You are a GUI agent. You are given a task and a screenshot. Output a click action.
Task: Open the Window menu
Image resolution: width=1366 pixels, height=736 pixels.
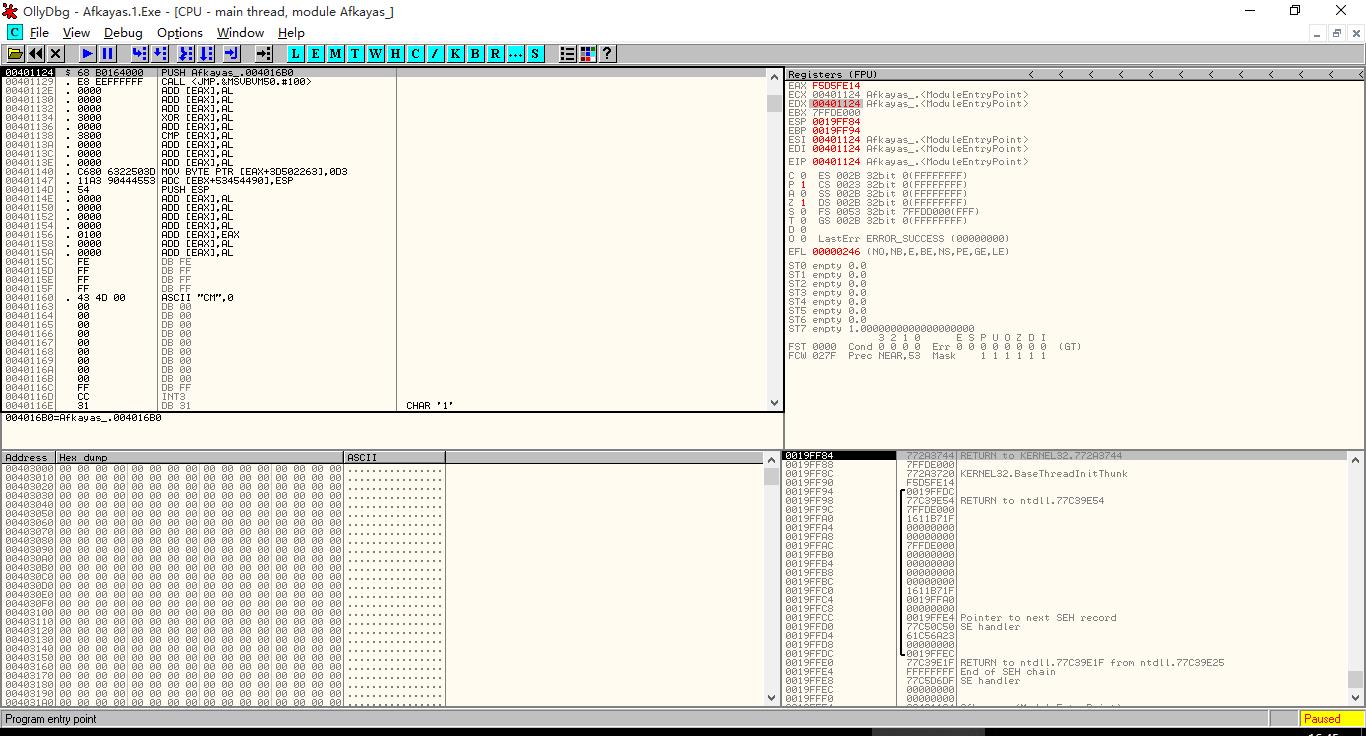[240, 33]
